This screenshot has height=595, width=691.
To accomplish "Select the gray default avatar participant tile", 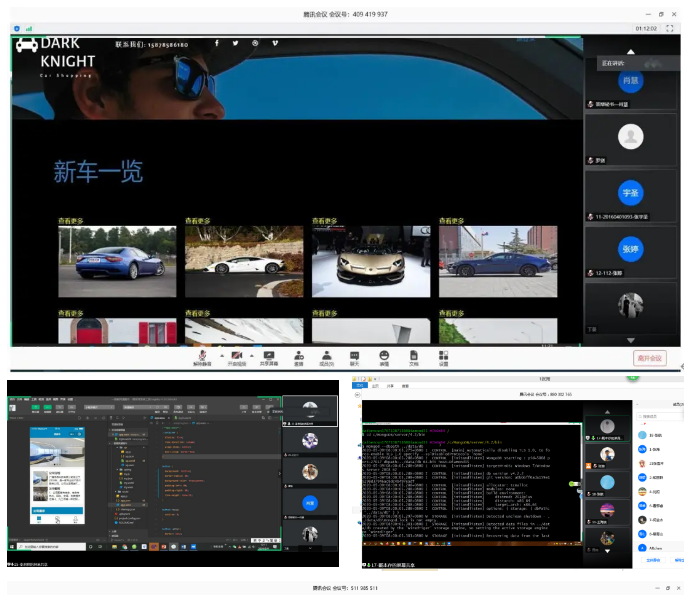I will tap(631, 139).
